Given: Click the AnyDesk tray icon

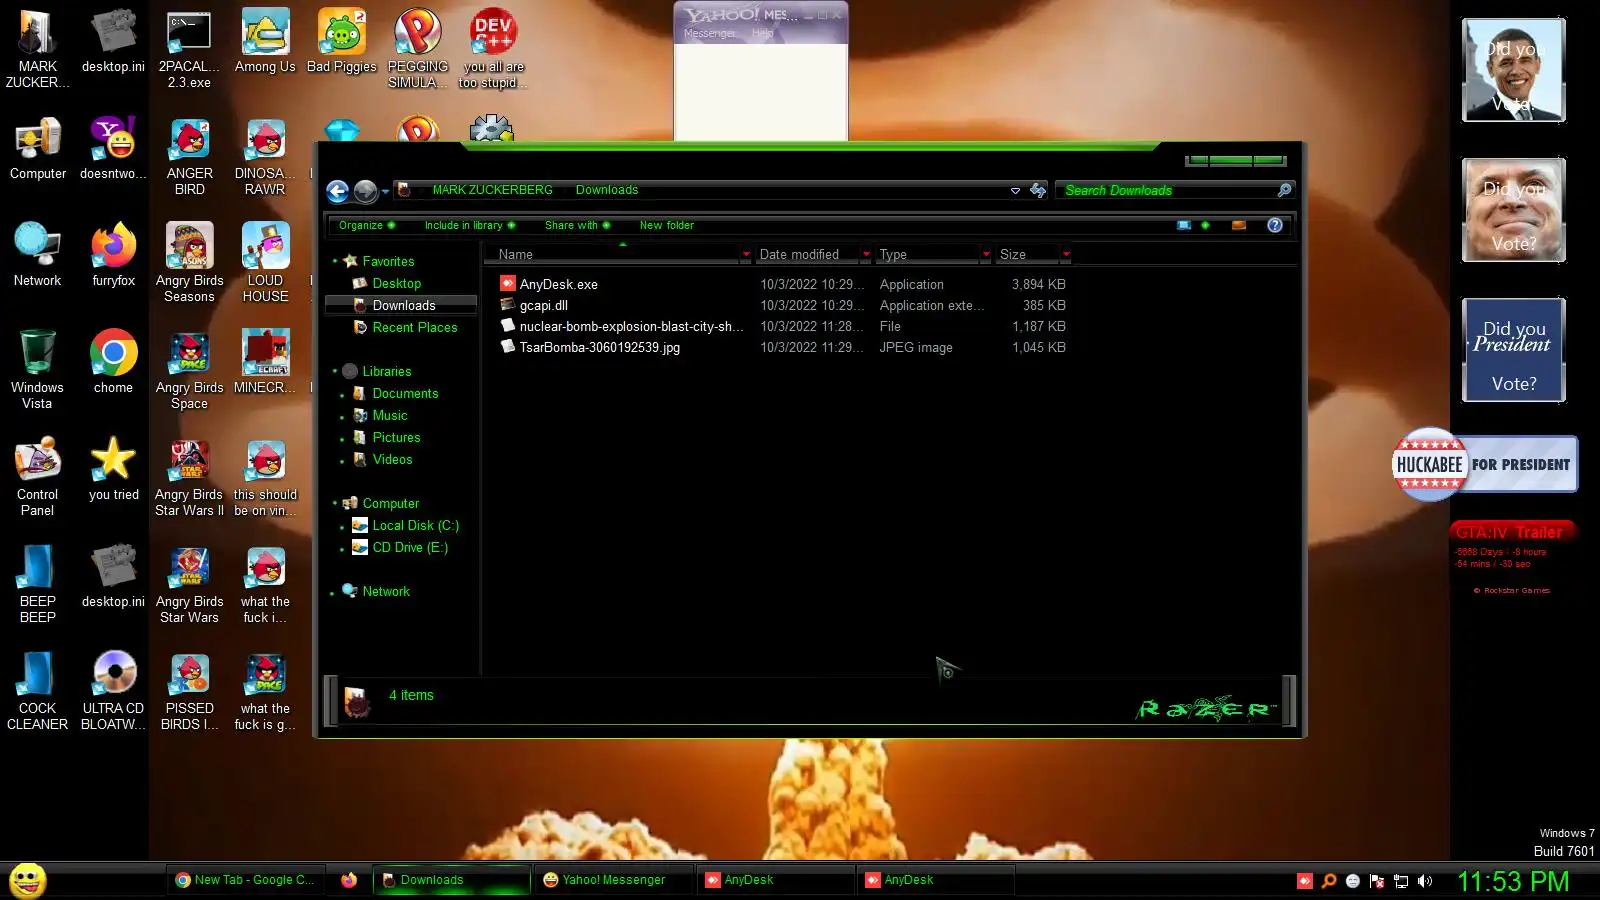Looking at the screenshot, I should point(1304,881).
